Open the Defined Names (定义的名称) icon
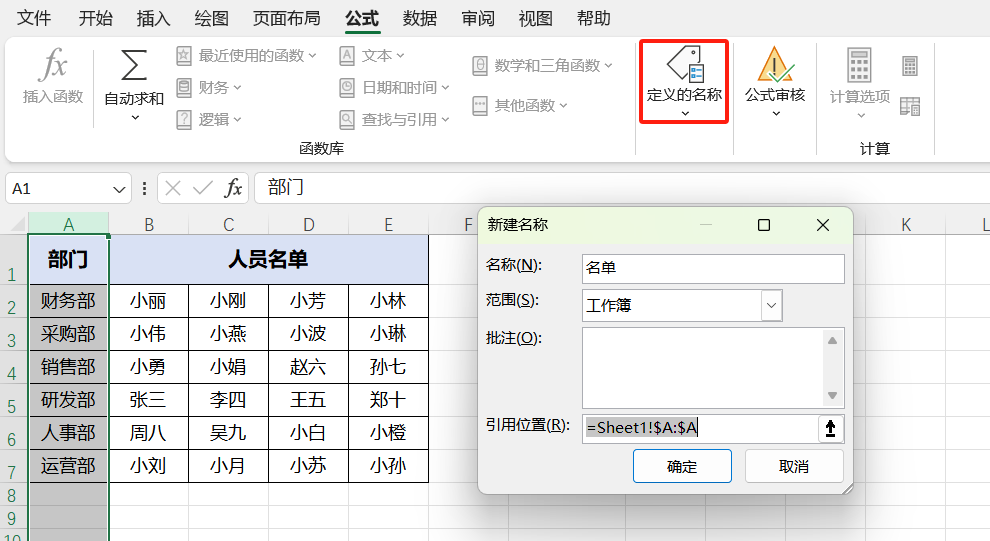This screenshot has width=990, height=541. click(684, 65)
